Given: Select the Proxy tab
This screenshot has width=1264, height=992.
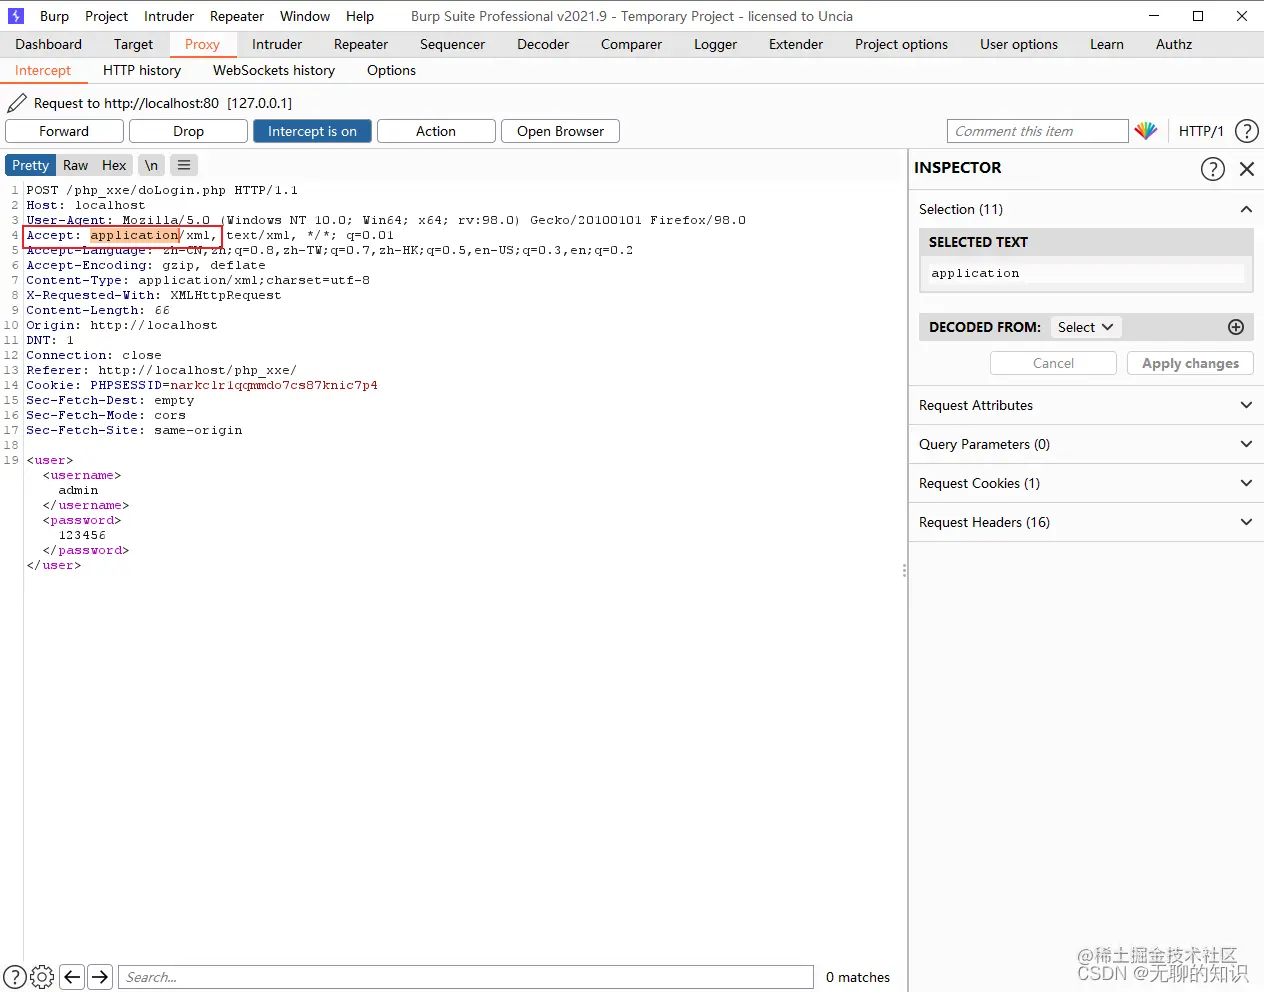Looking at the screenshot, I should pyautogui.click(x=202, y=44).
